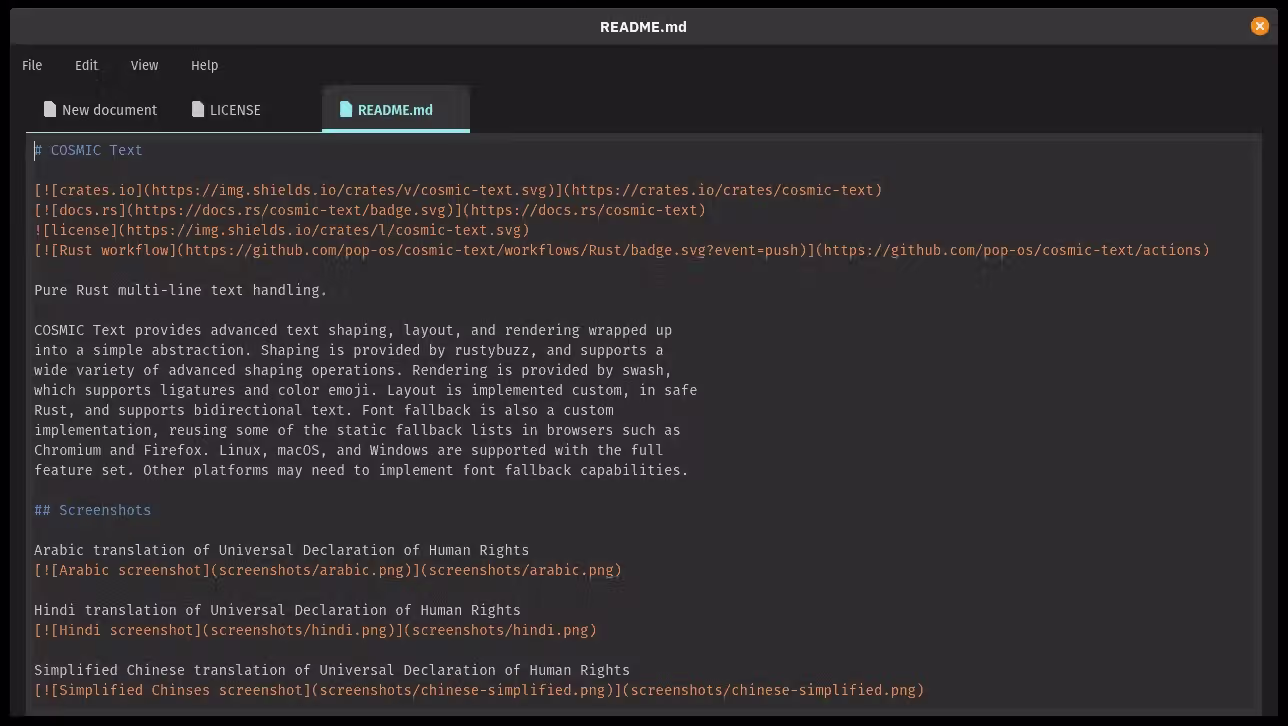
Task: Open the Edit menu
Action: (x=86, y=65)
